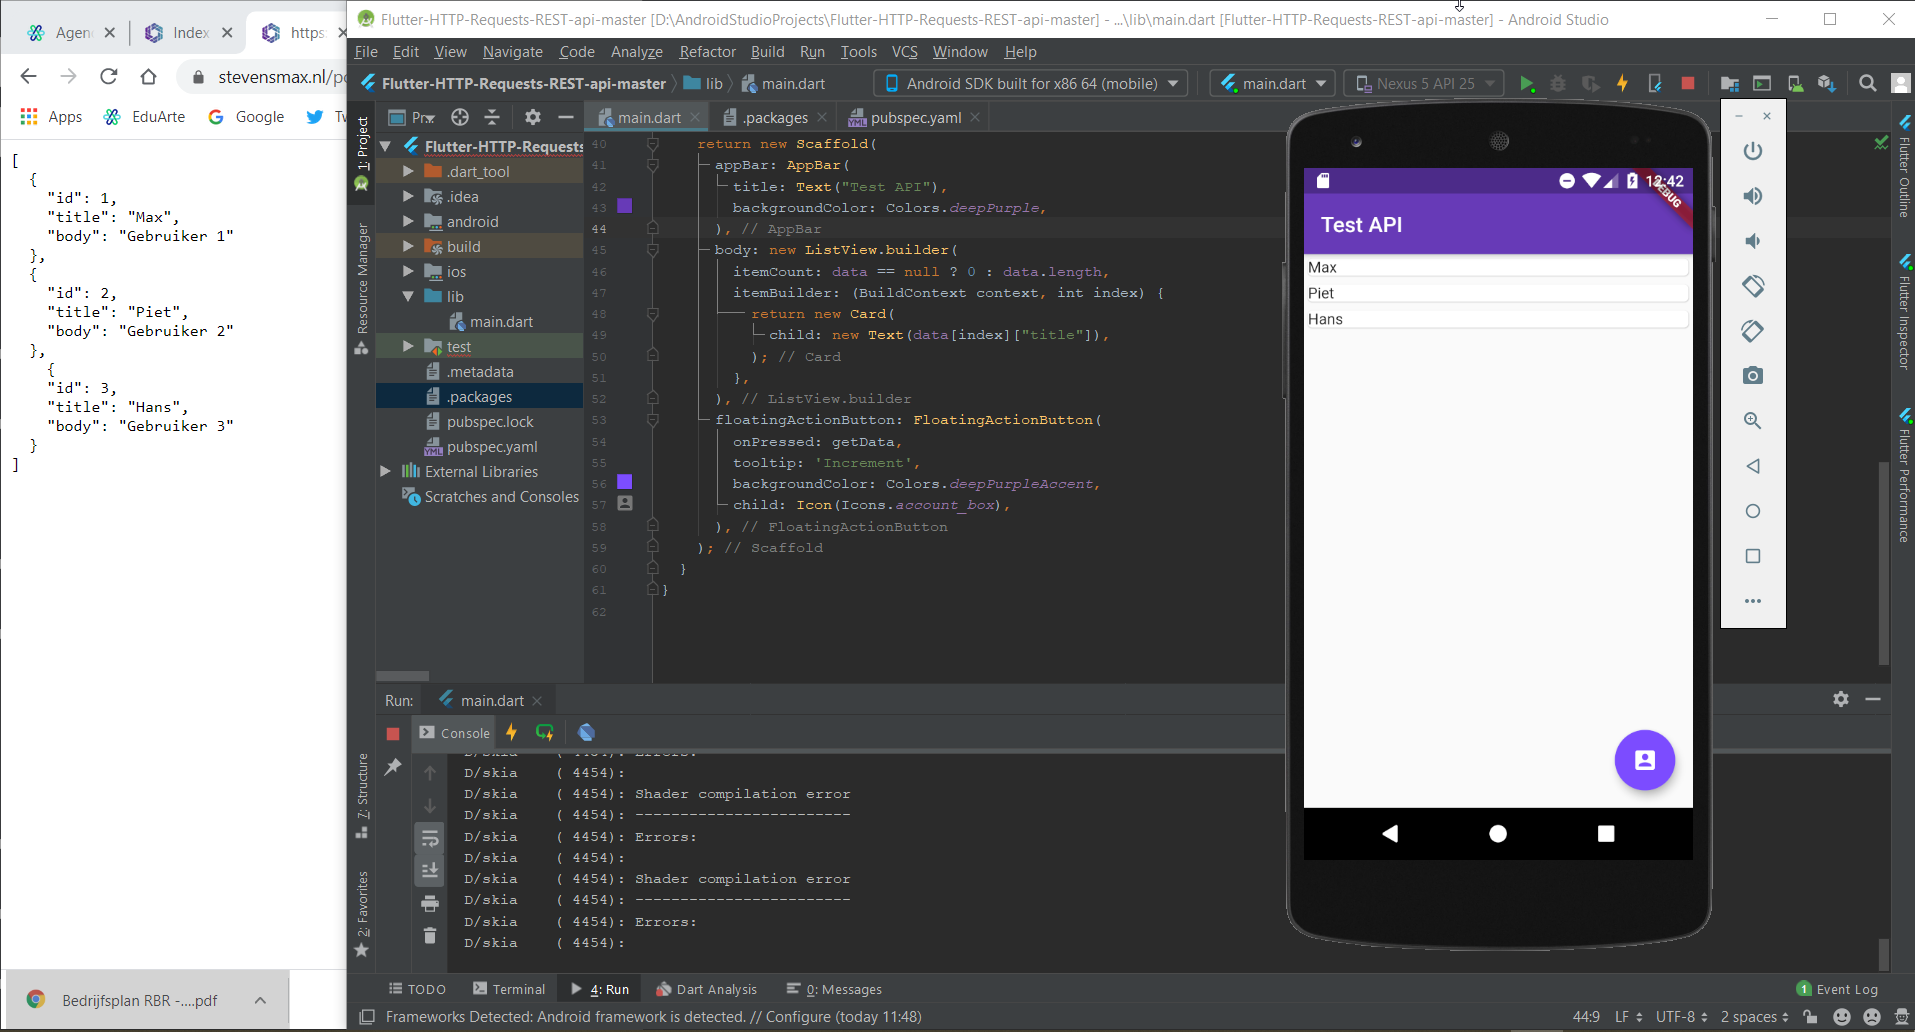Screen dimensions: 1915x1032
Task: Open the Terminal tool window button
Action: pos(509,989)
